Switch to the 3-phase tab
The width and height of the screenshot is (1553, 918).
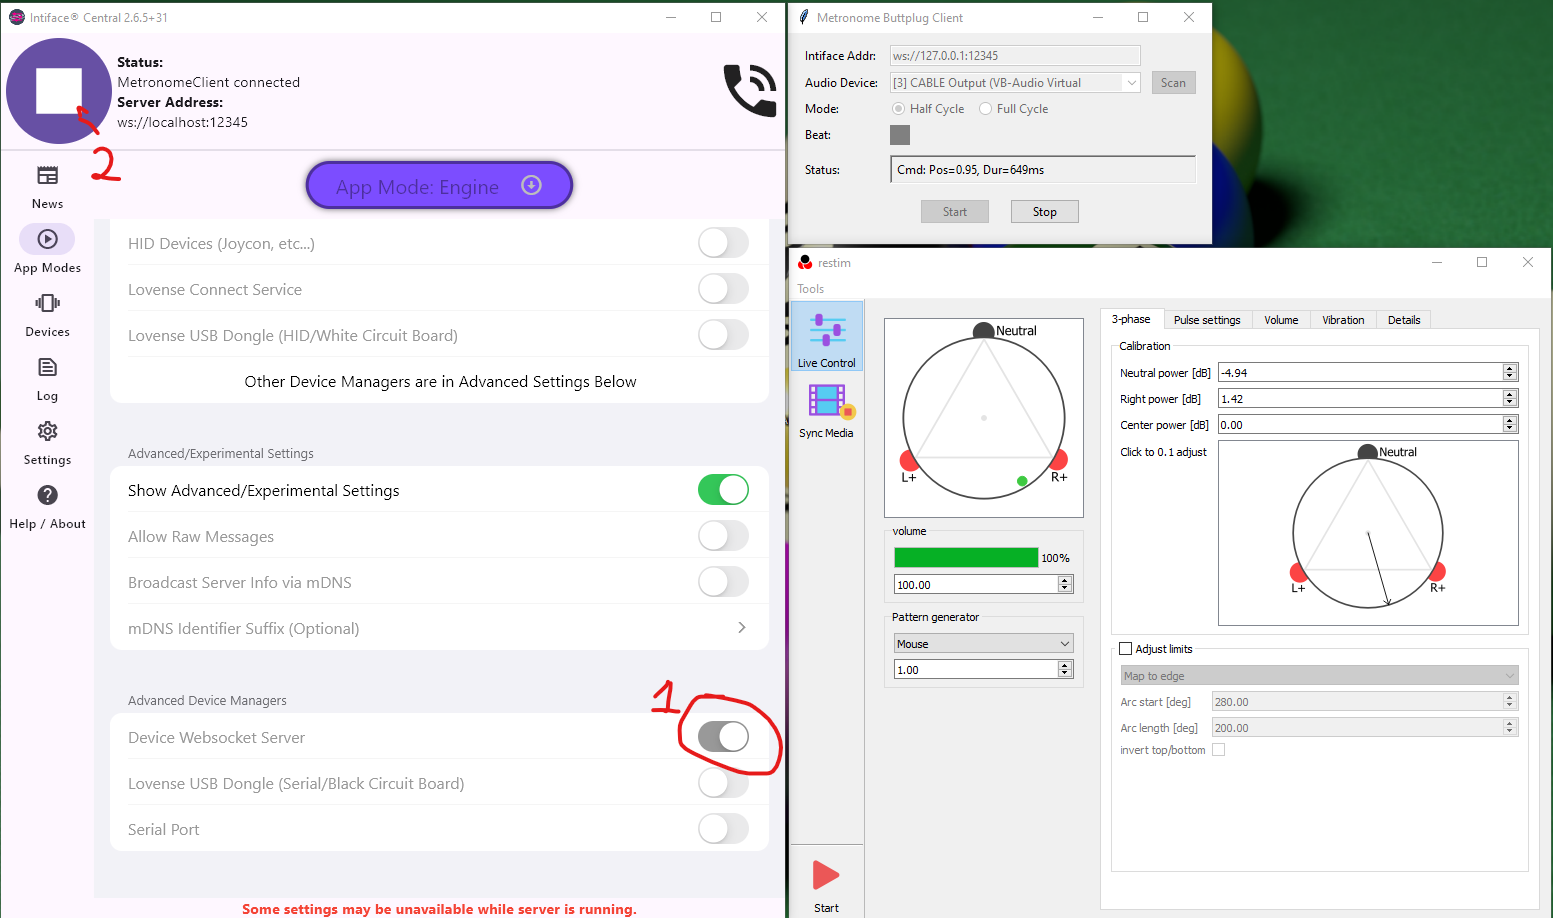click(1131, 319)
